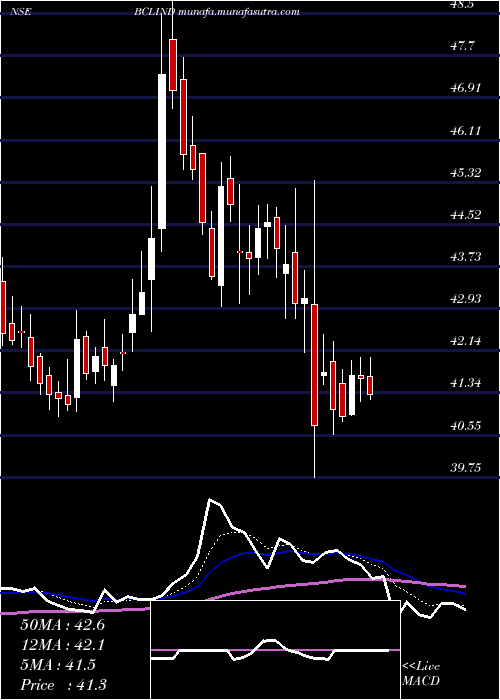Screen dimensions: 500x700
Task: Click the 50MA : 42.6 reading
Action: point(62,625)
